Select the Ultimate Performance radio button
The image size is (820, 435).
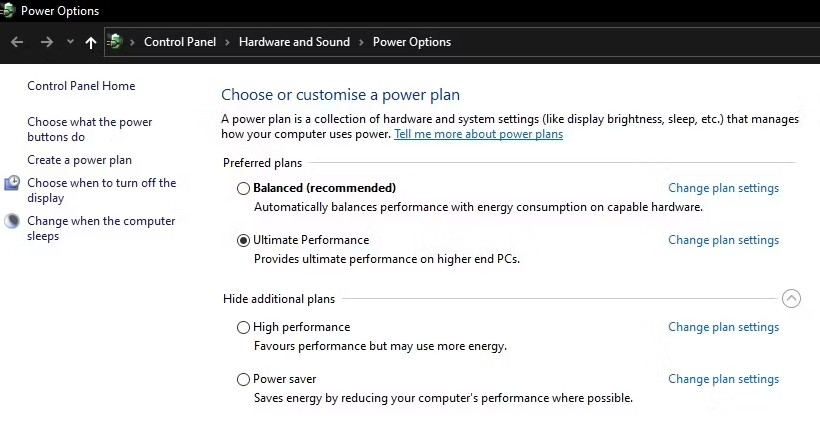click(243, 241)
